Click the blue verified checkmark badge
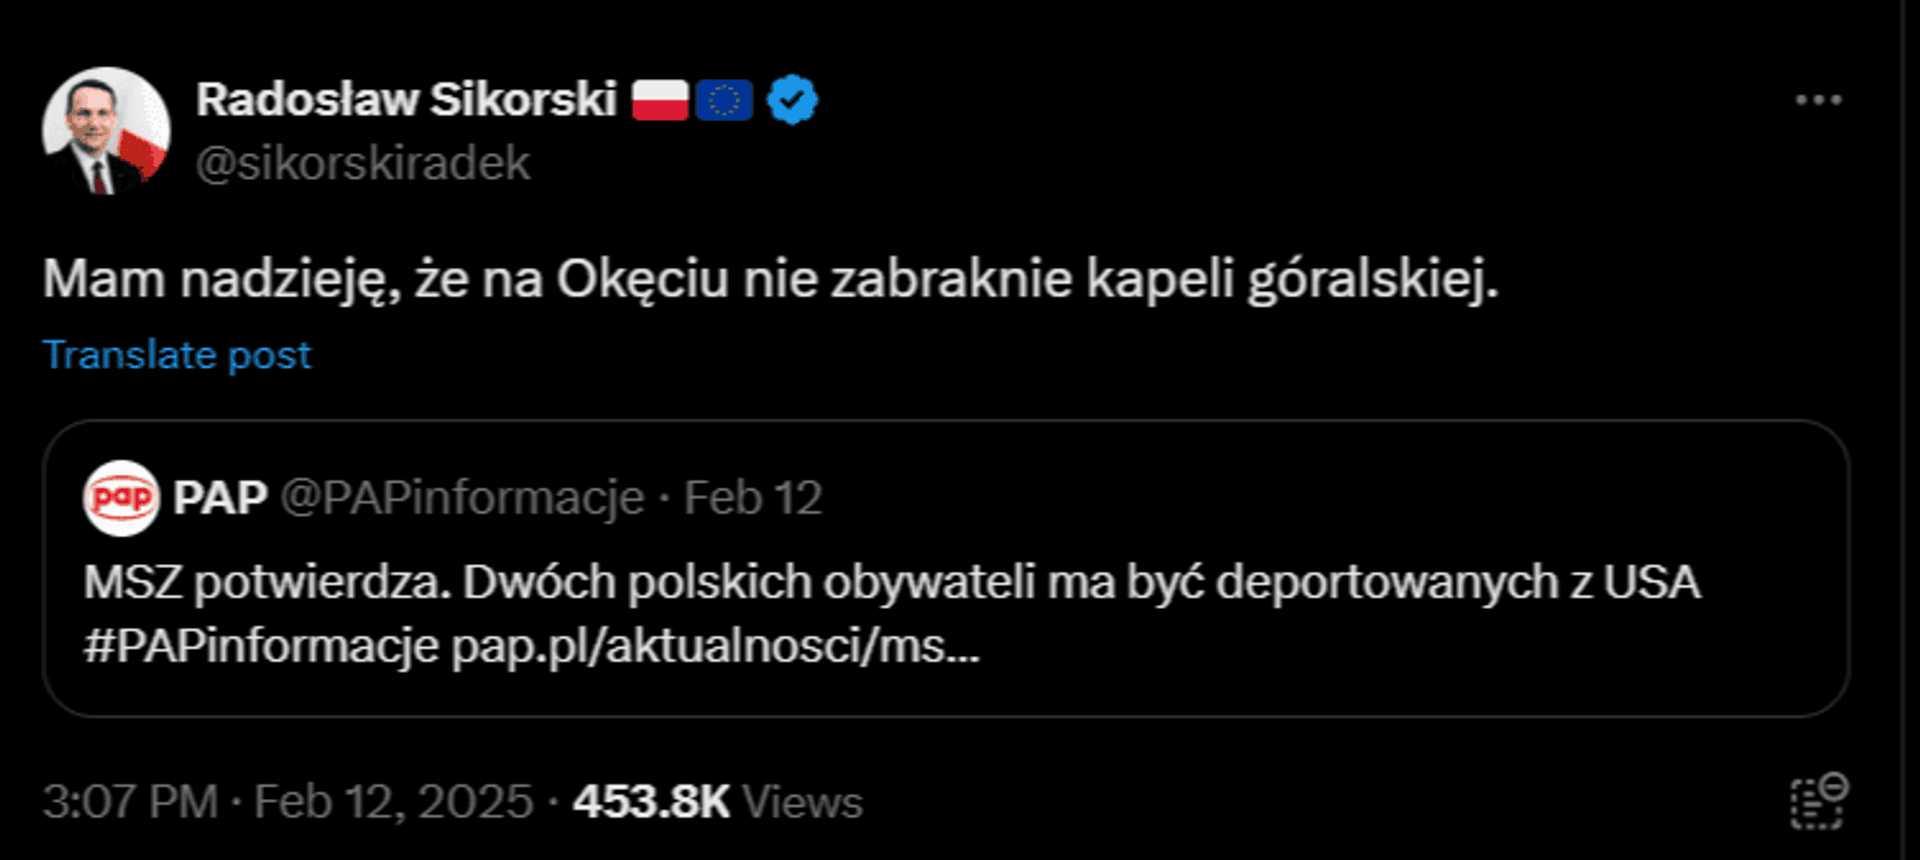Viewport: 1920px width, 860px height. [792, 100]
